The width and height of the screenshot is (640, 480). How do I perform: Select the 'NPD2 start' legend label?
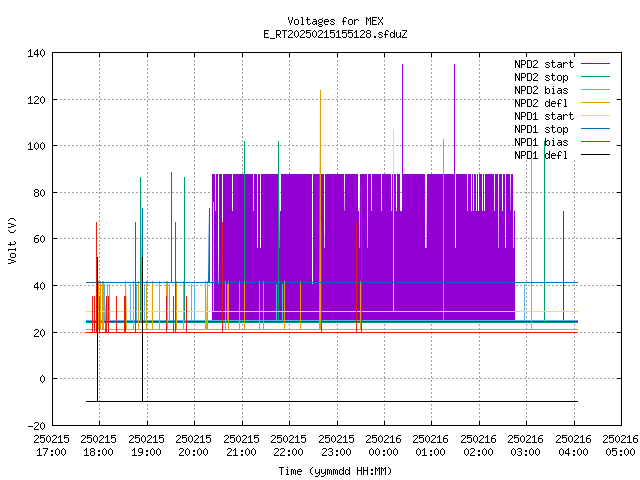544,64
